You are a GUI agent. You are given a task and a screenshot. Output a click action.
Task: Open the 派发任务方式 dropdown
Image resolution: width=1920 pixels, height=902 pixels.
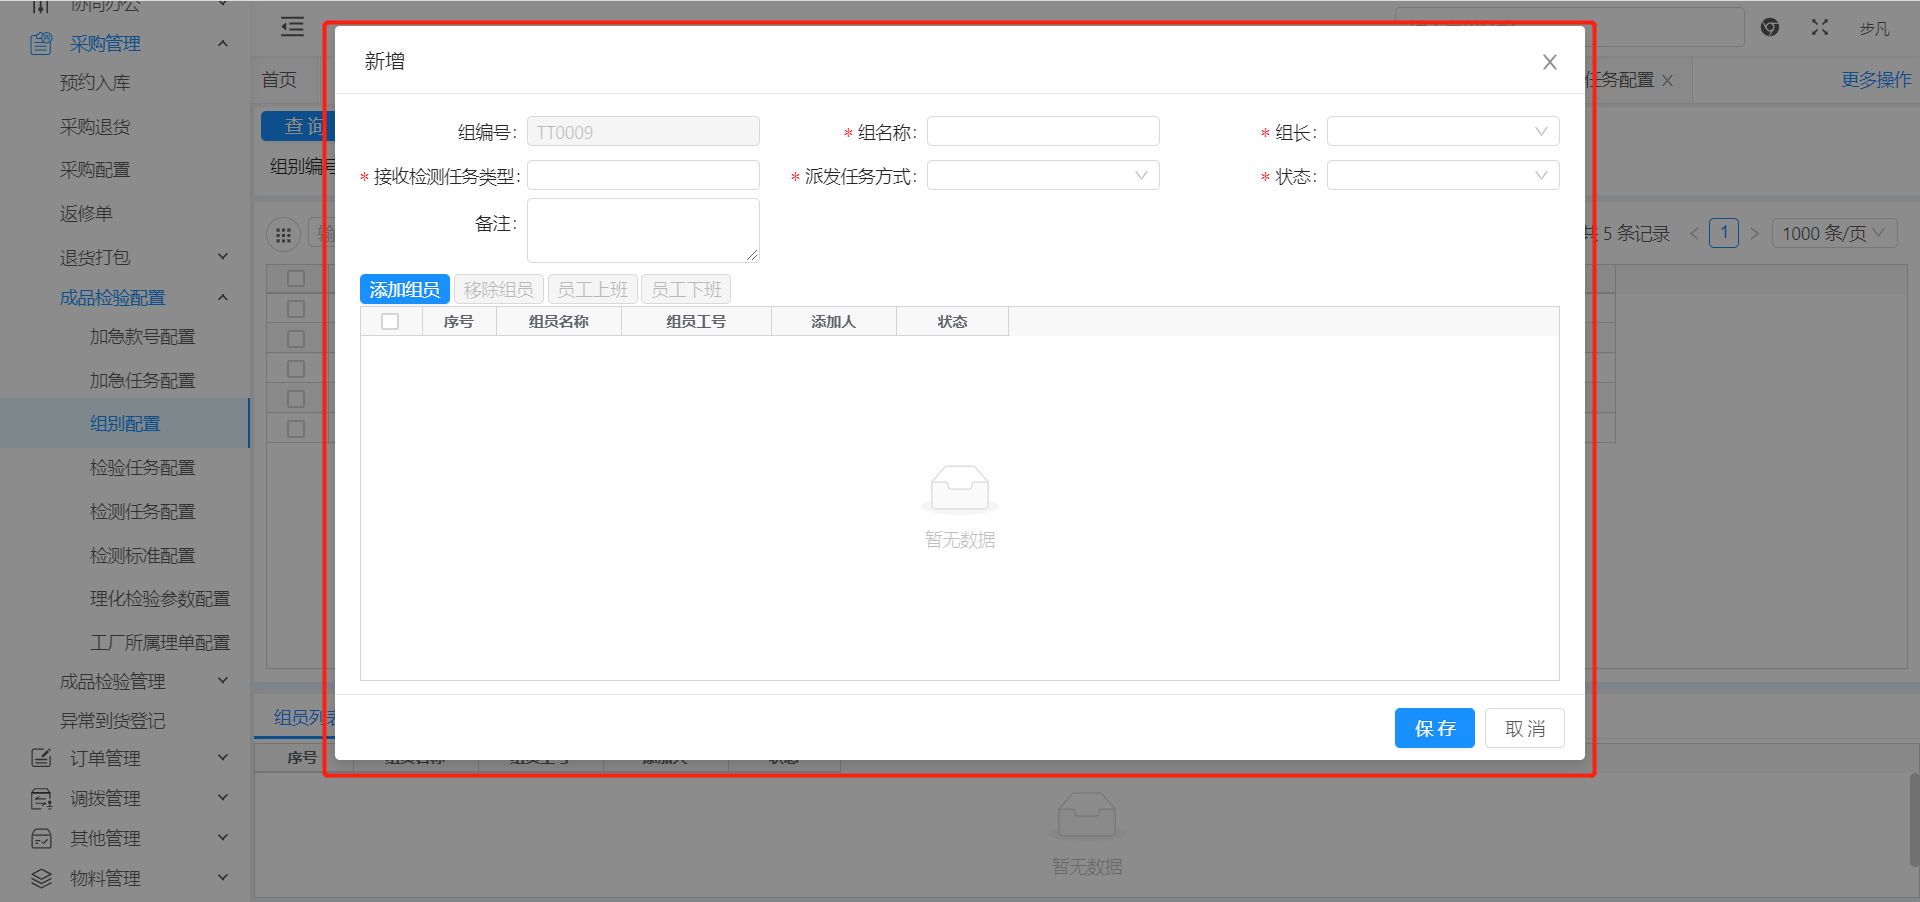click(x=1042, y=176)
